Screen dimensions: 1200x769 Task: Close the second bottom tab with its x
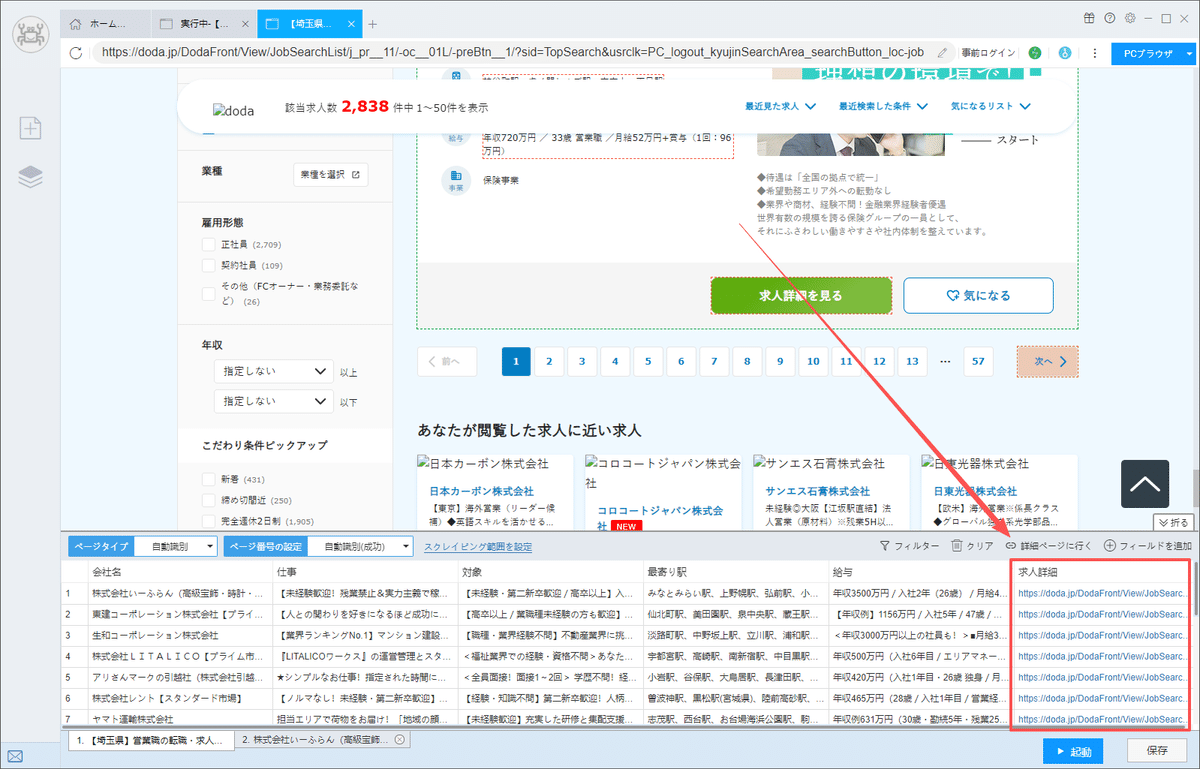point(399,740)
